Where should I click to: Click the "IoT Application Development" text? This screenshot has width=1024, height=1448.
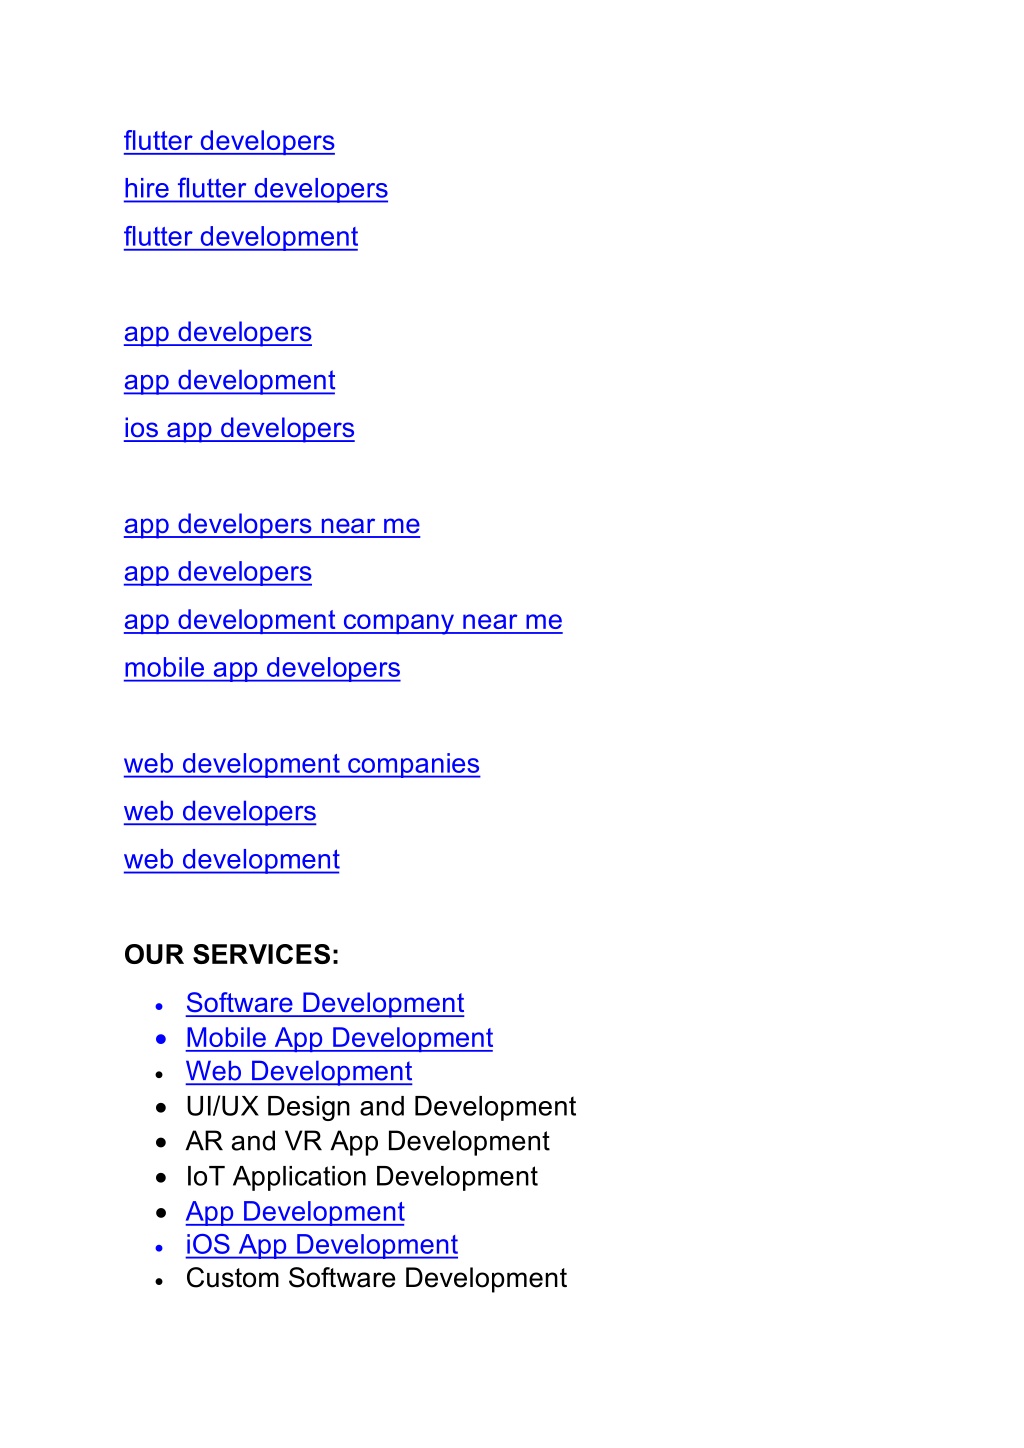(x=362, y=1177)
